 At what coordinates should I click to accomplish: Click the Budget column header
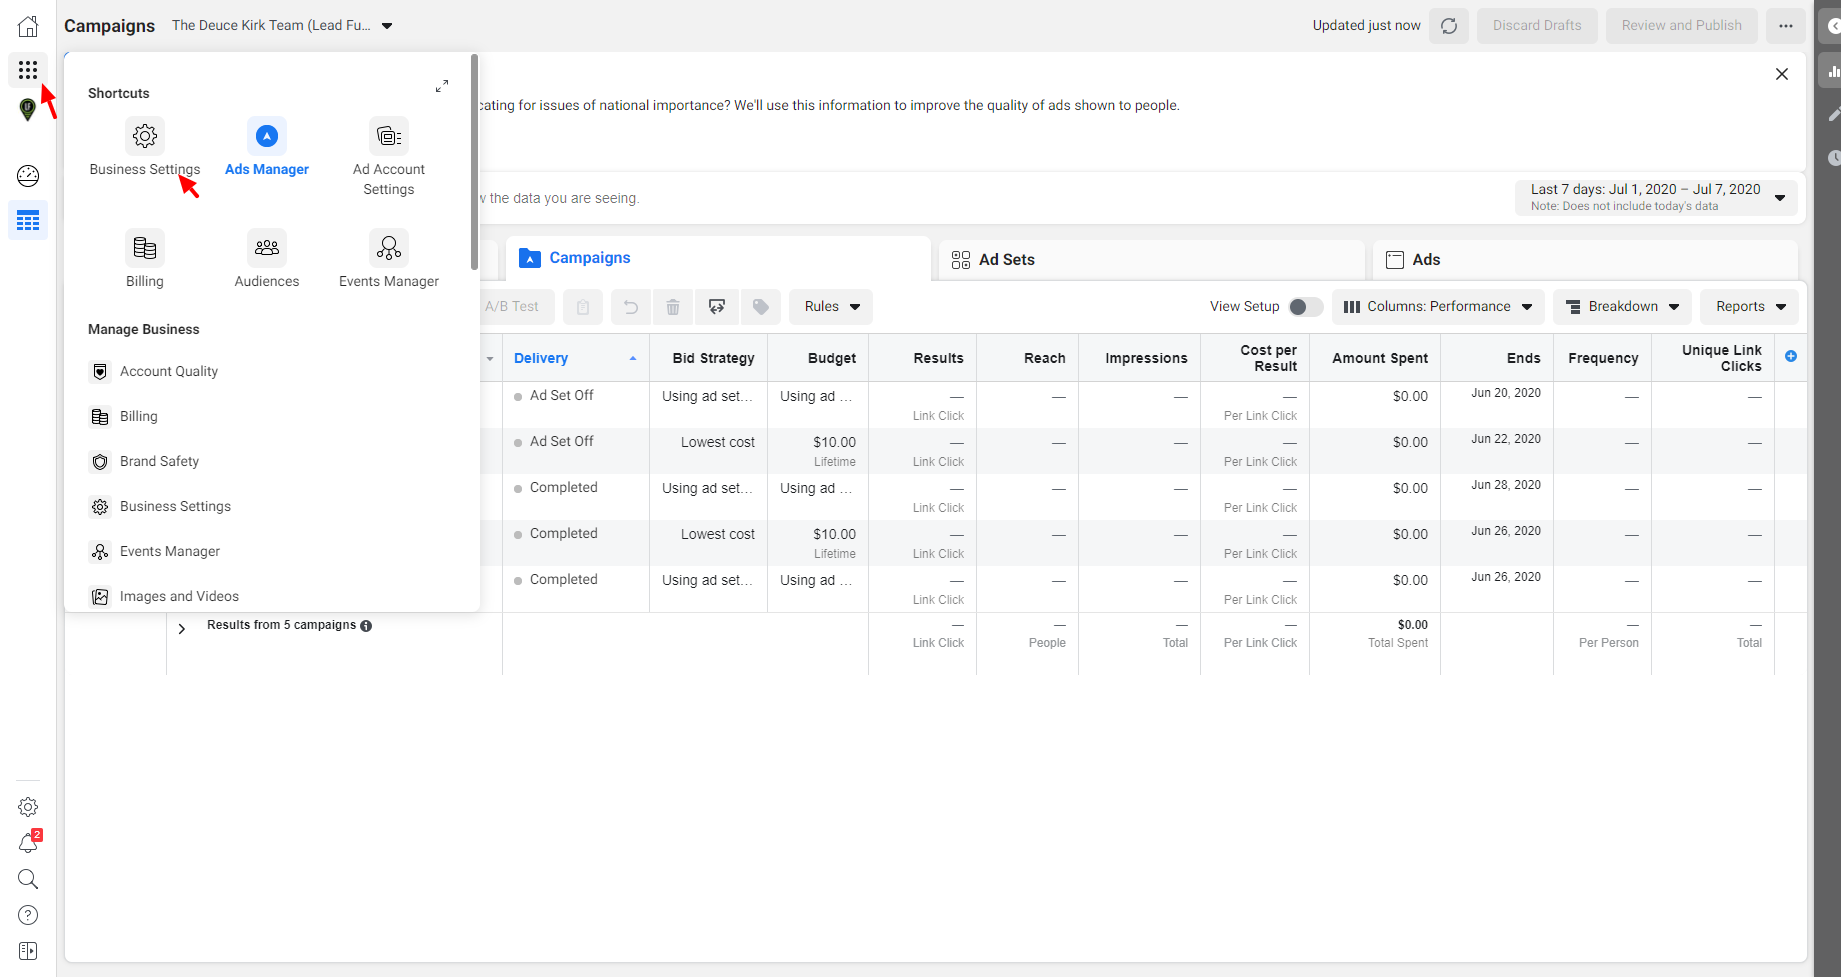[818, 358]
